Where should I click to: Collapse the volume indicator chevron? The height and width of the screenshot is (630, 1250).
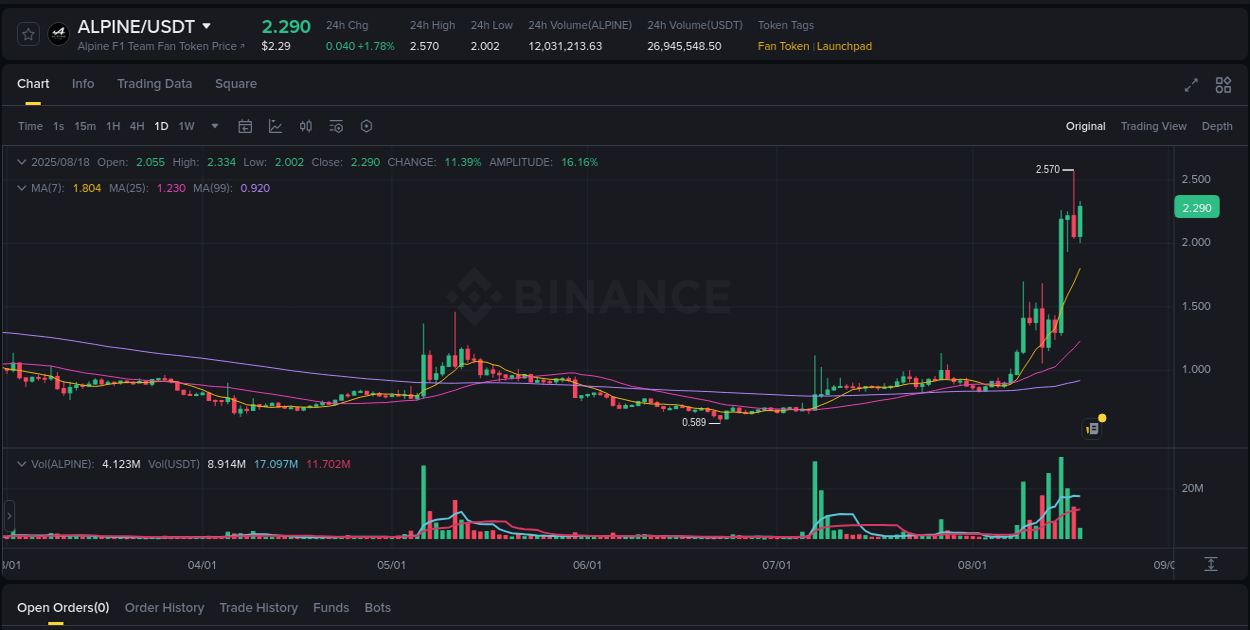point(22,463)
